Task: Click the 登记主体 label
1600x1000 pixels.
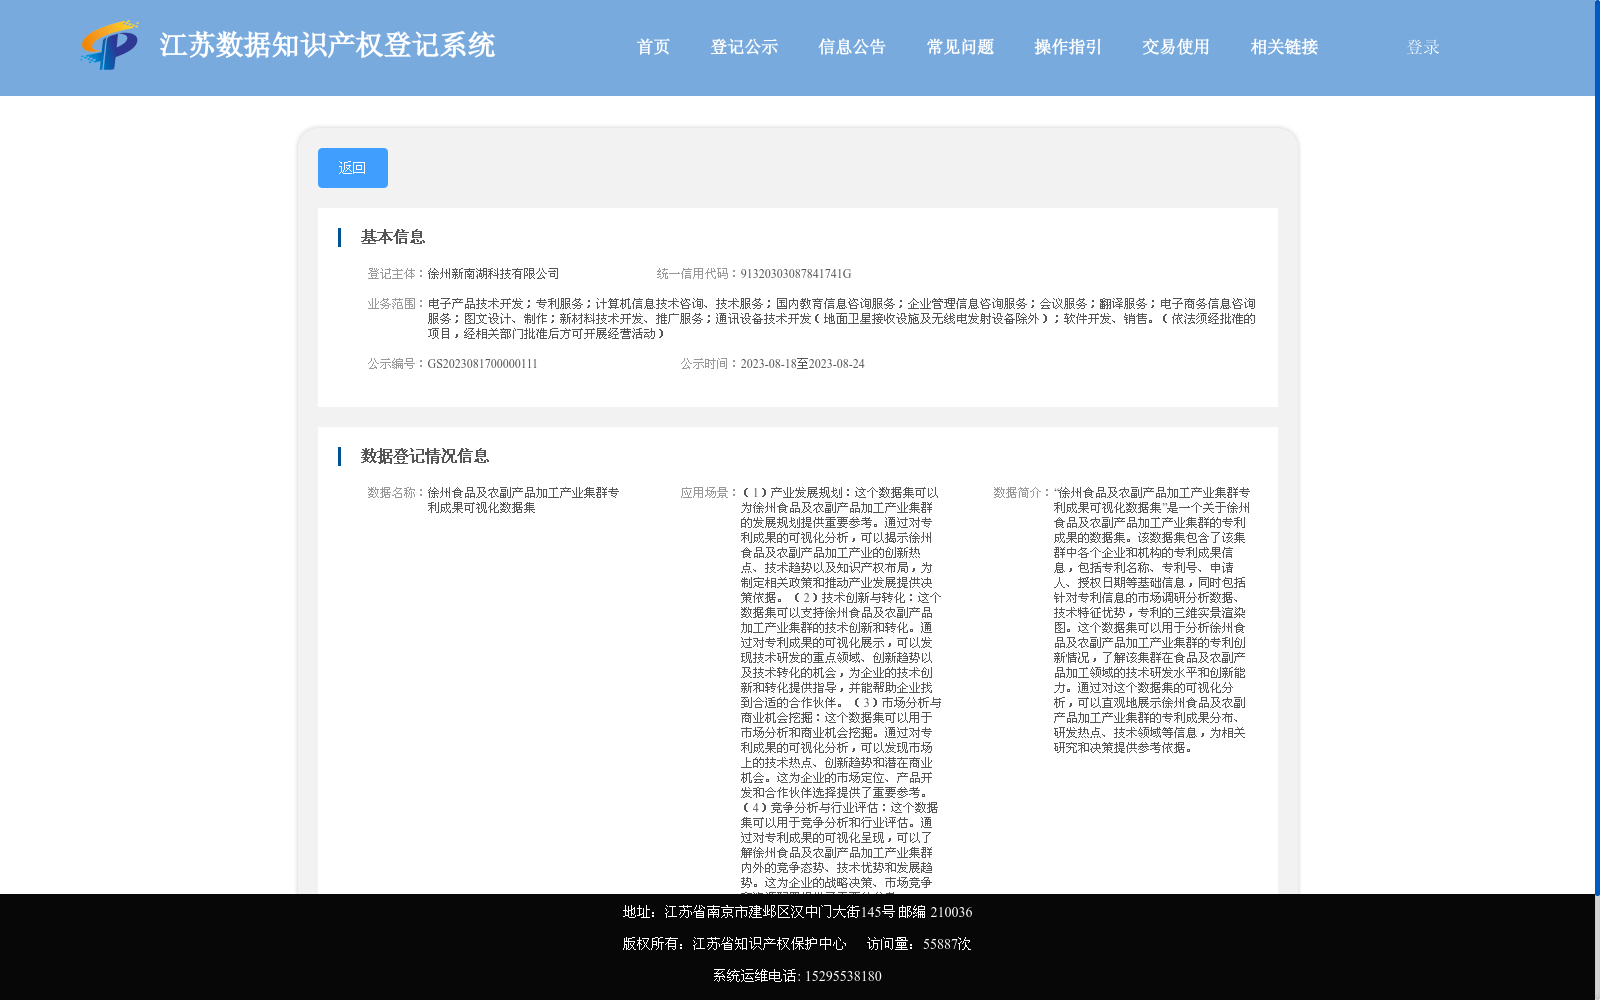Action: (x=397, y=274)
